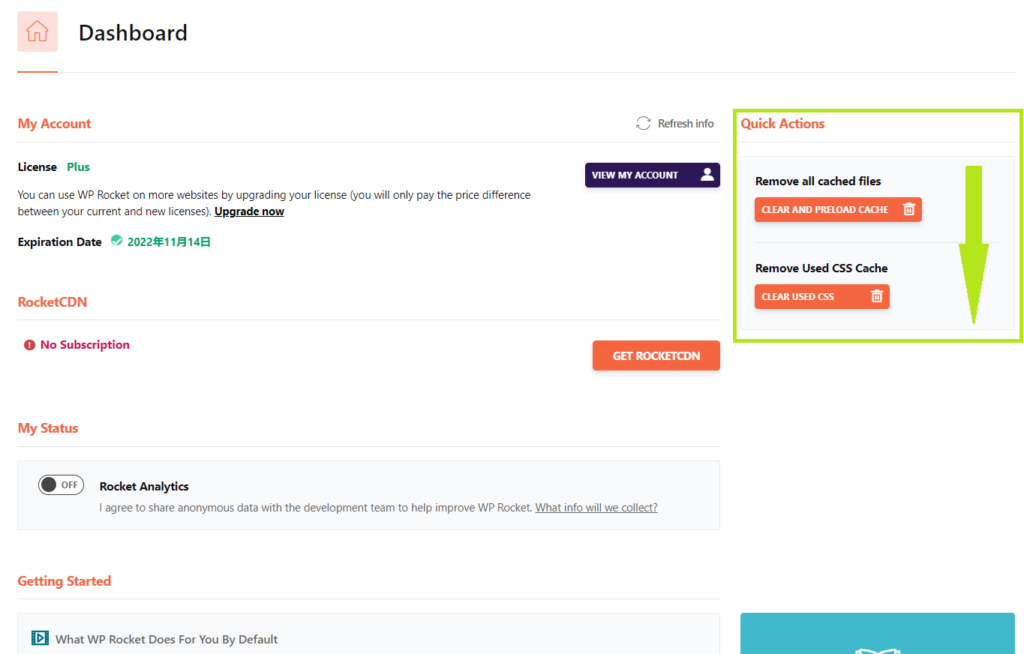Image resolution: width=1024 pixels, height=654 pixels.
Task: Click the Dashboard home icon
Action: 37,32
